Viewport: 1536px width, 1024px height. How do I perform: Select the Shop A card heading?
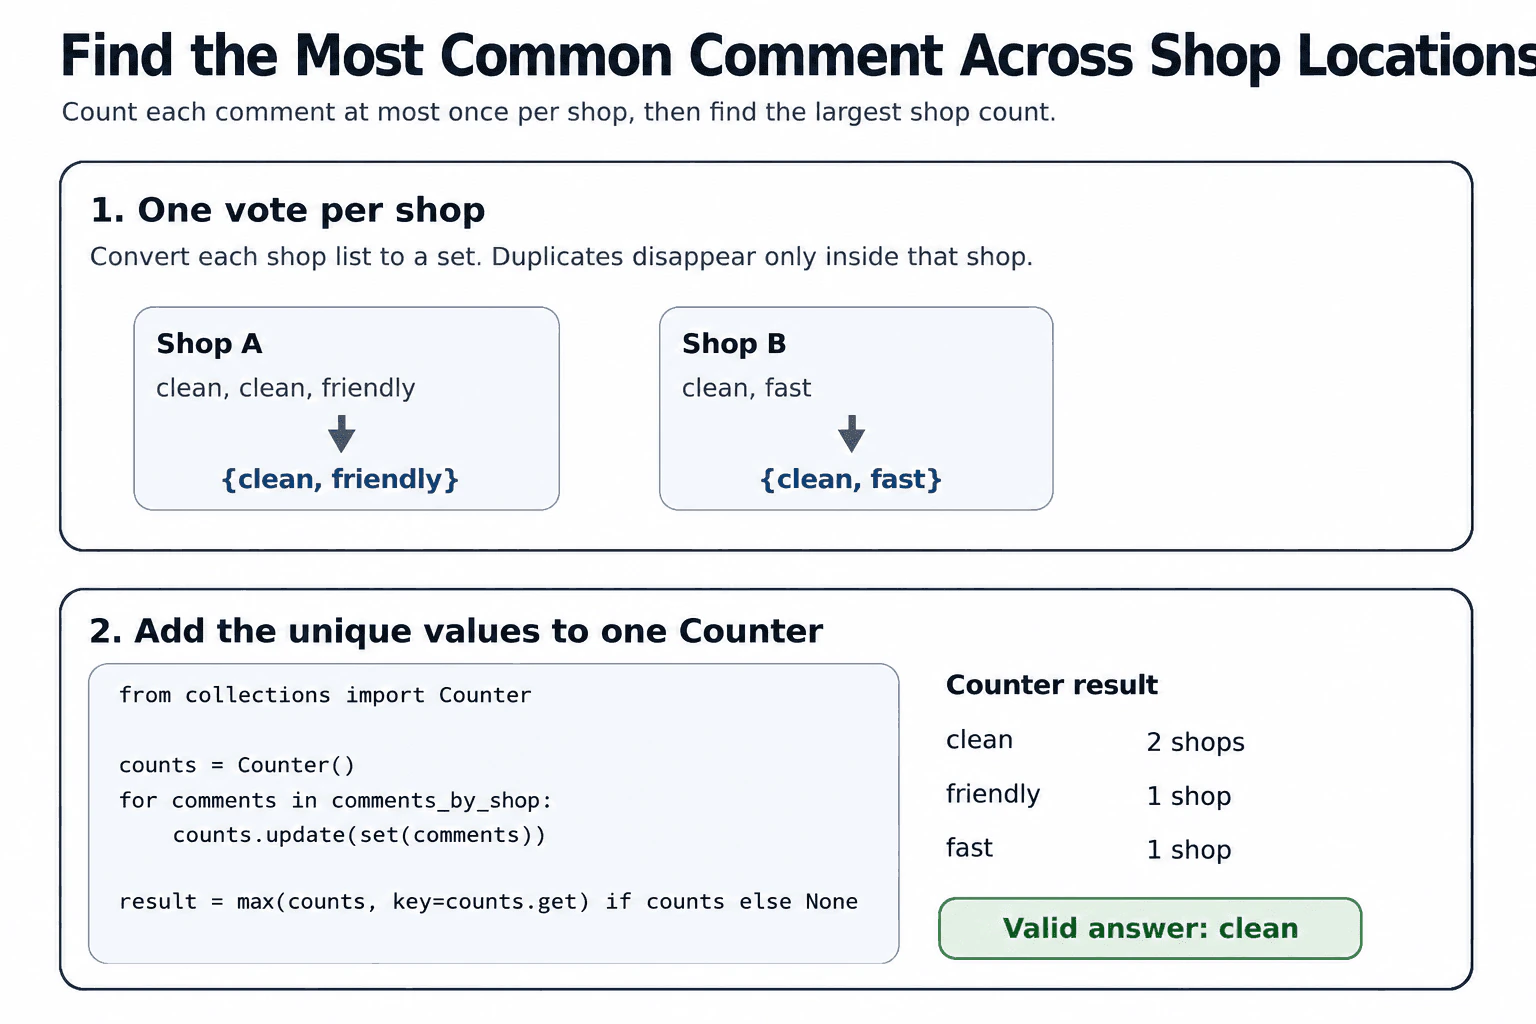tap(209, 344)
